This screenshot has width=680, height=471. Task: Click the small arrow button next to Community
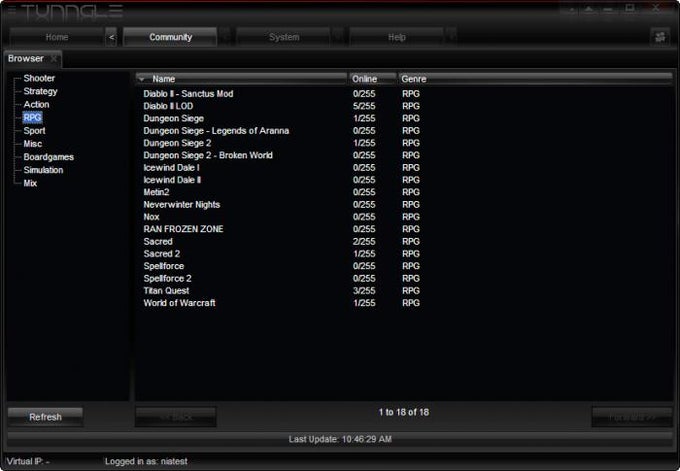225,37
